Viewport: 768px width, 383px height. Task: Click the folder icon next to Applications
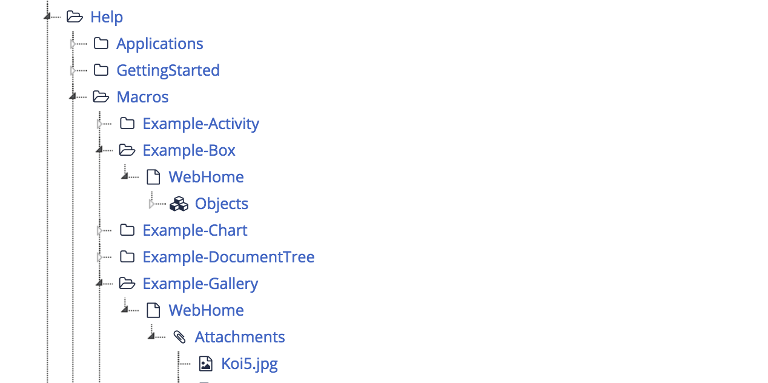tap(100, 44)
